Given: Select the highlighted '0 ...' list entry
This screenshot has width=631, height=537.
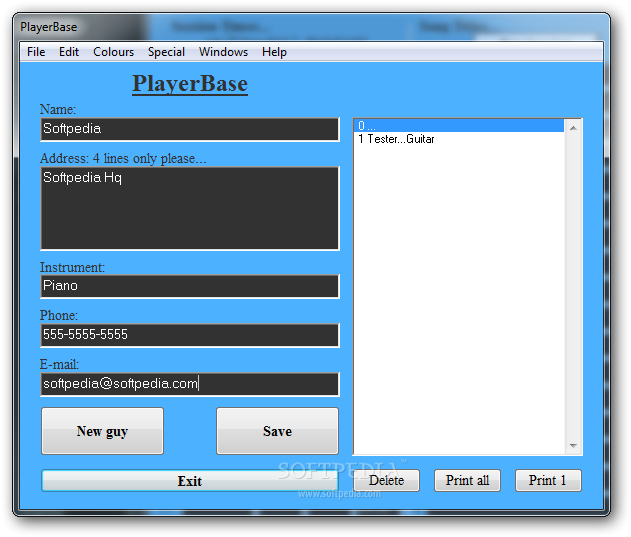Looking at the screenshot, I should pos(459,126).
